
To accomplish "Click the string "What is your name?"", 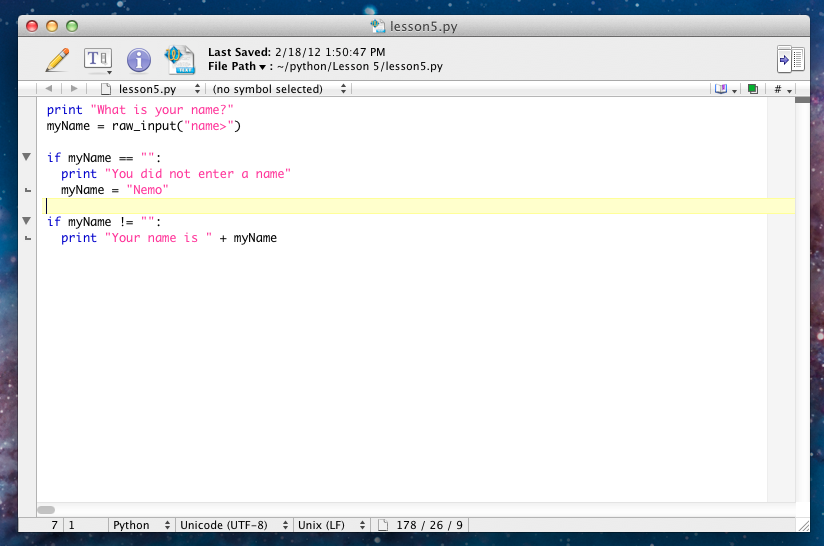I will (x=162, y=110).
